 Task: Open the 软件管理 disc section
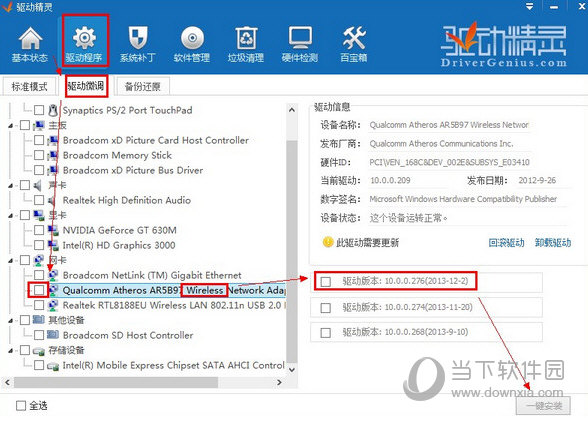[192, 44]
